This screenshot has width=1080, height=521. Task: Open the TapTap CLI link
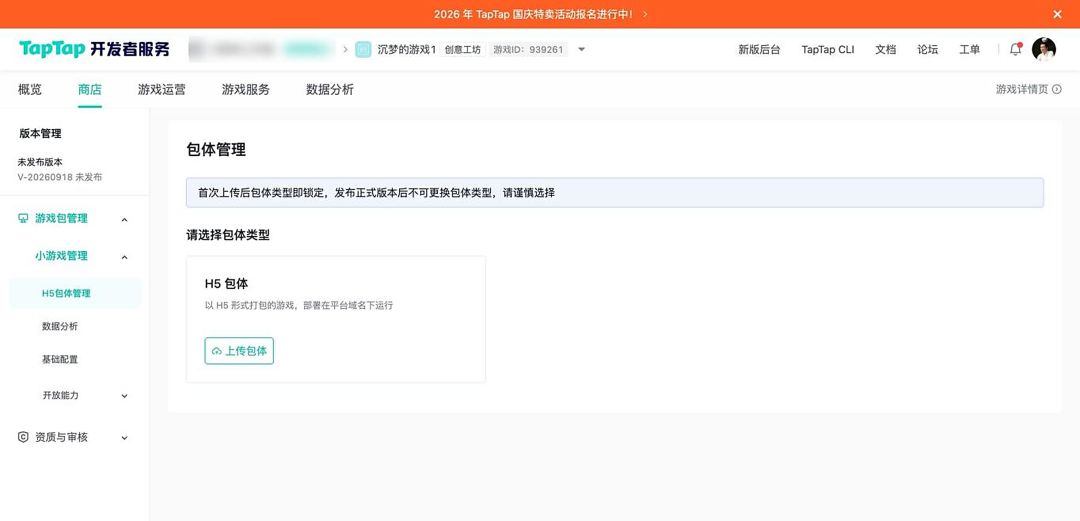coord(828,50)
